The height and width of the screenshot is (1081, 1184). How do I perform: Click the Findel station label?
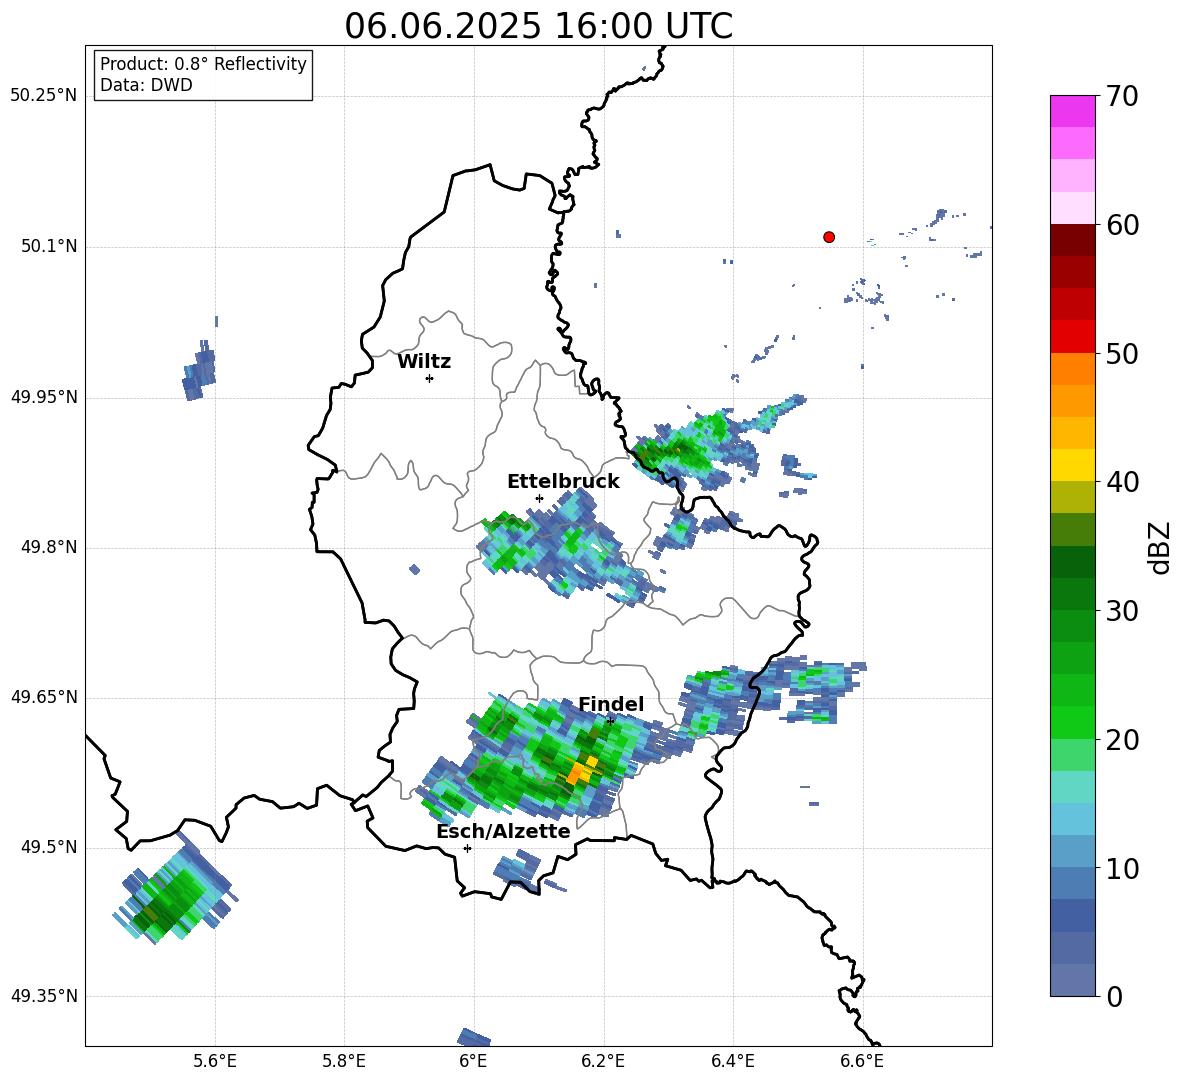pyautogui.click(x=611, y=704)
